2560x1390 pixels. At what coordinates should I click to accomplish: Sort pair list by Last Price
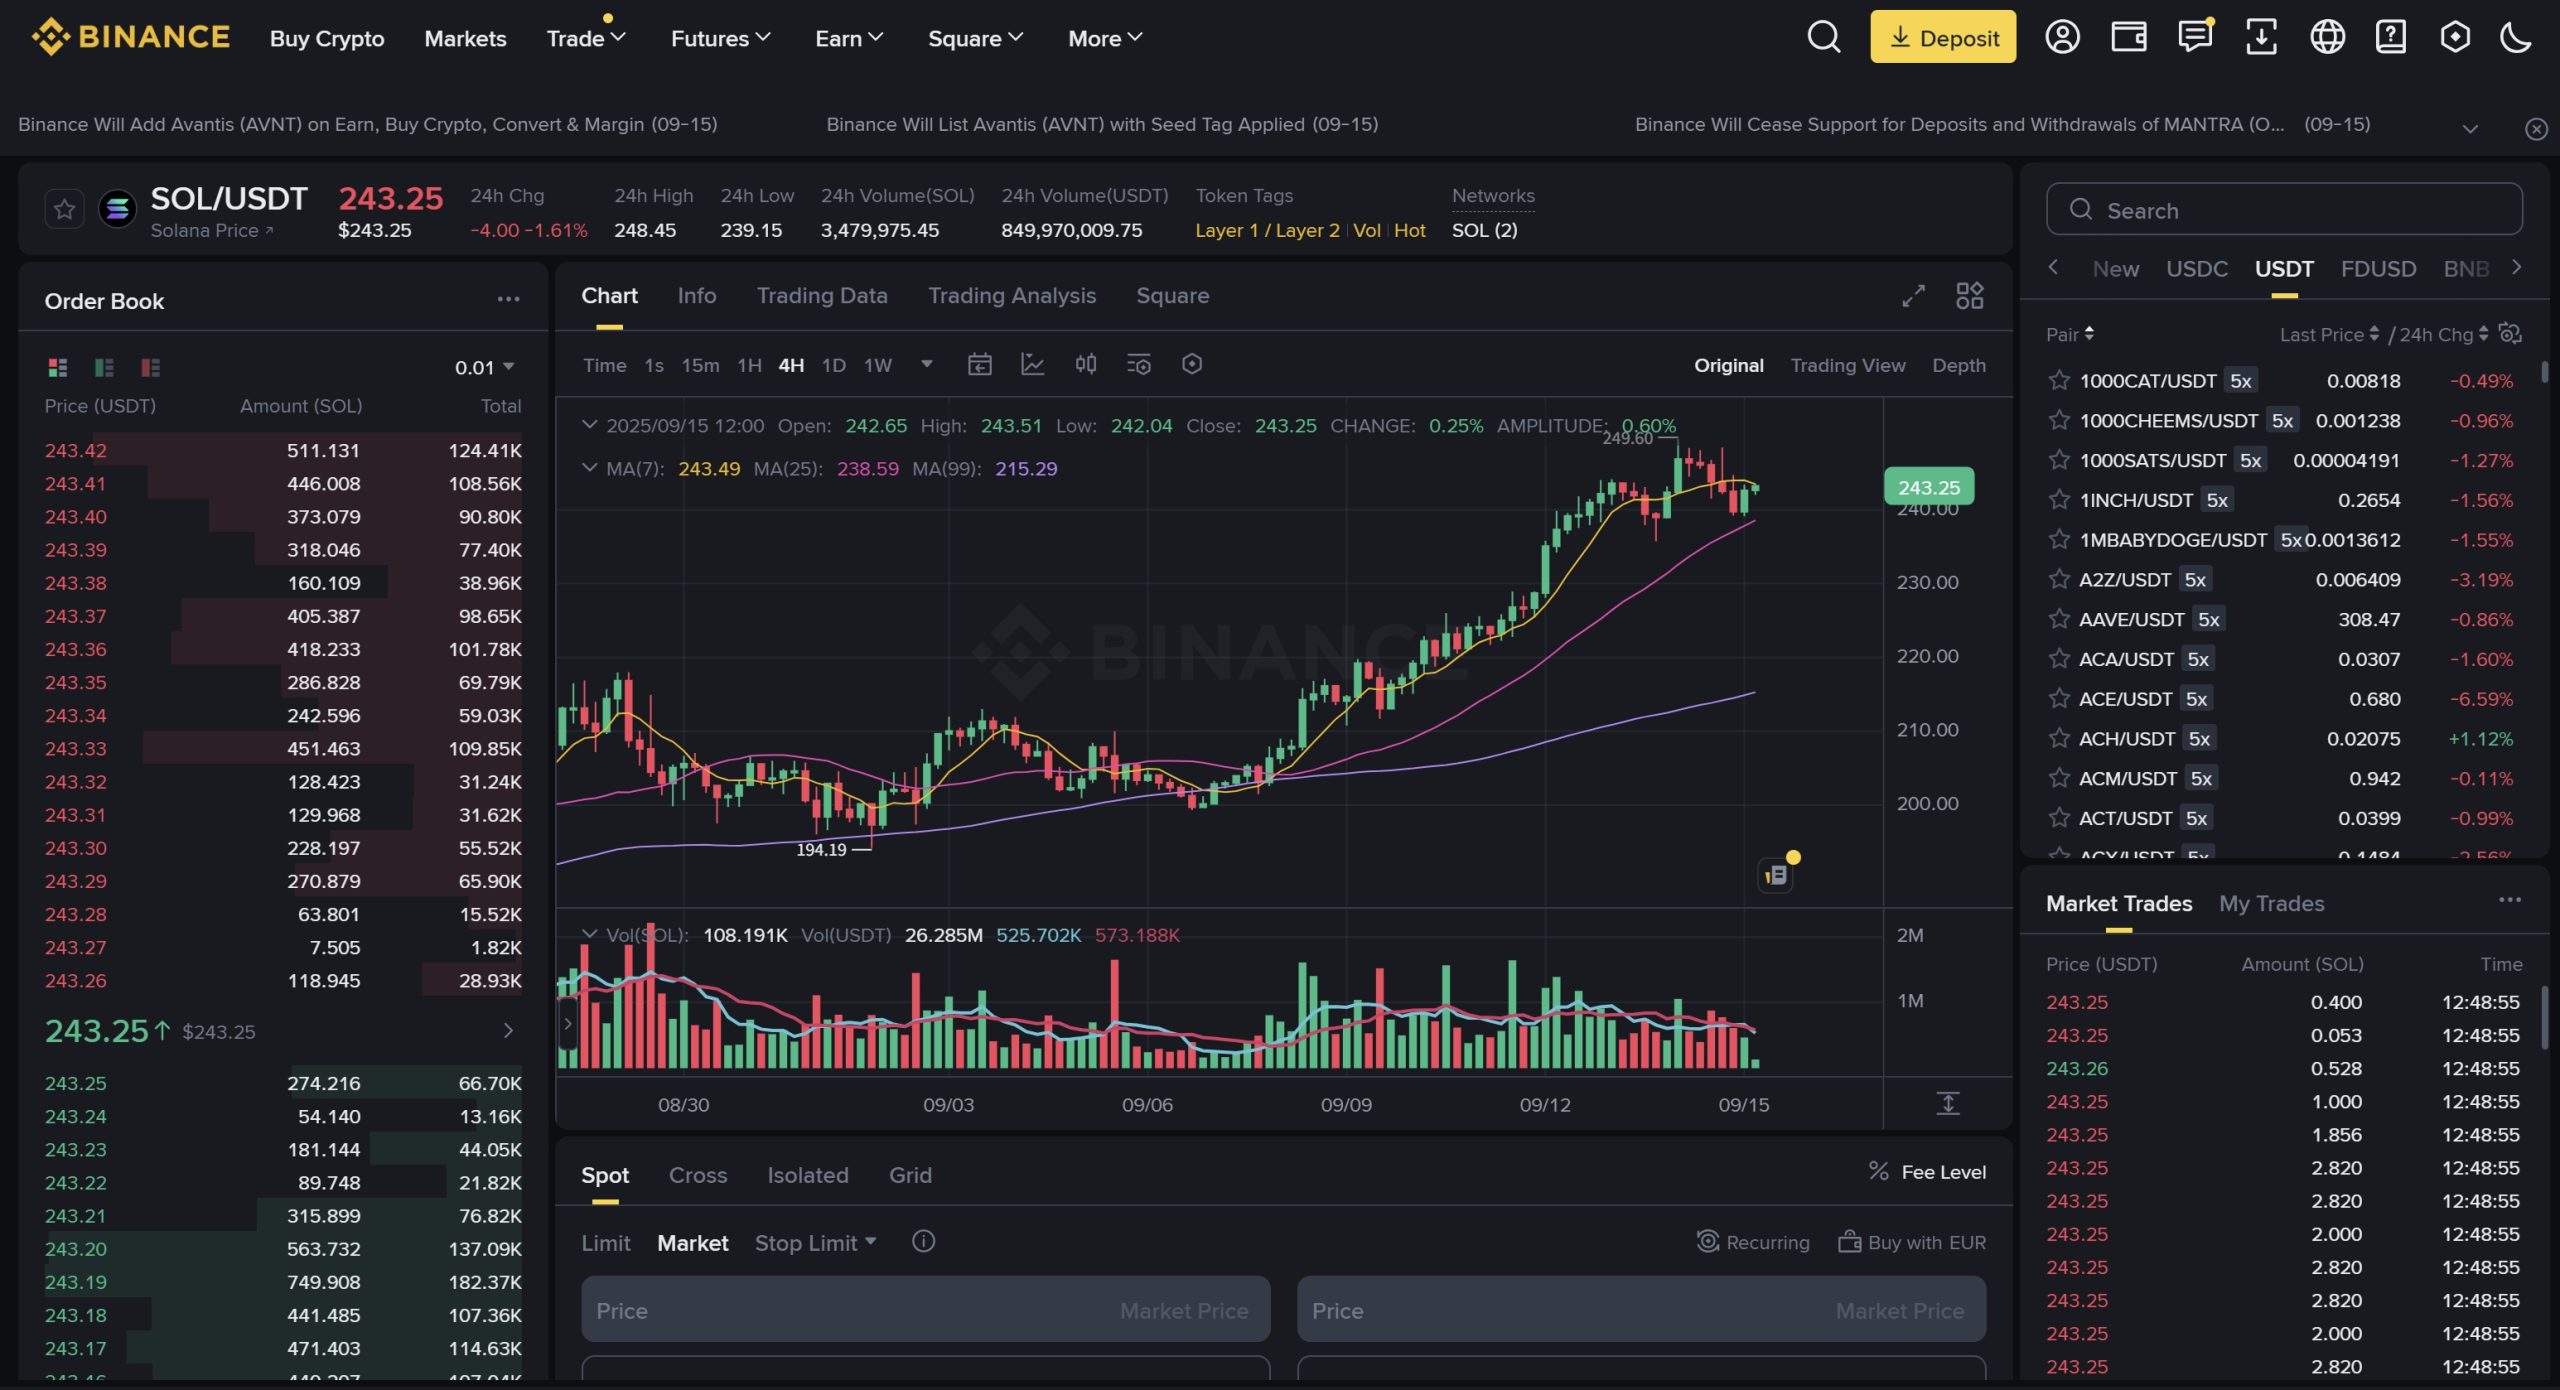pos(2328,334)
